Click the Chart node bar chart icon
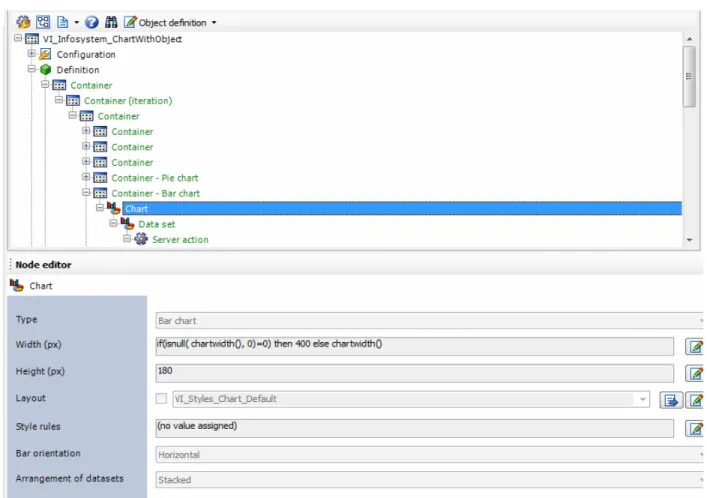The image size is (707, 498). click(x=114, y=208)
